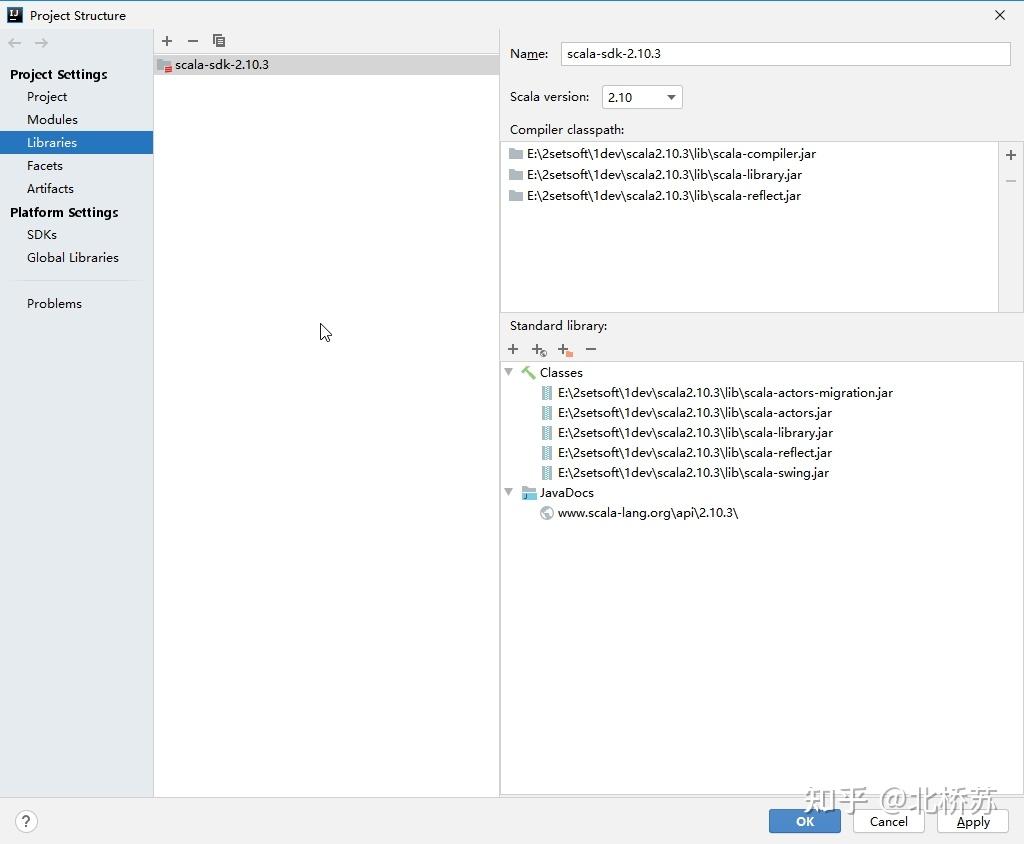1024x844 pixels.
Task: Apply the current library changes
Action: 972,821
